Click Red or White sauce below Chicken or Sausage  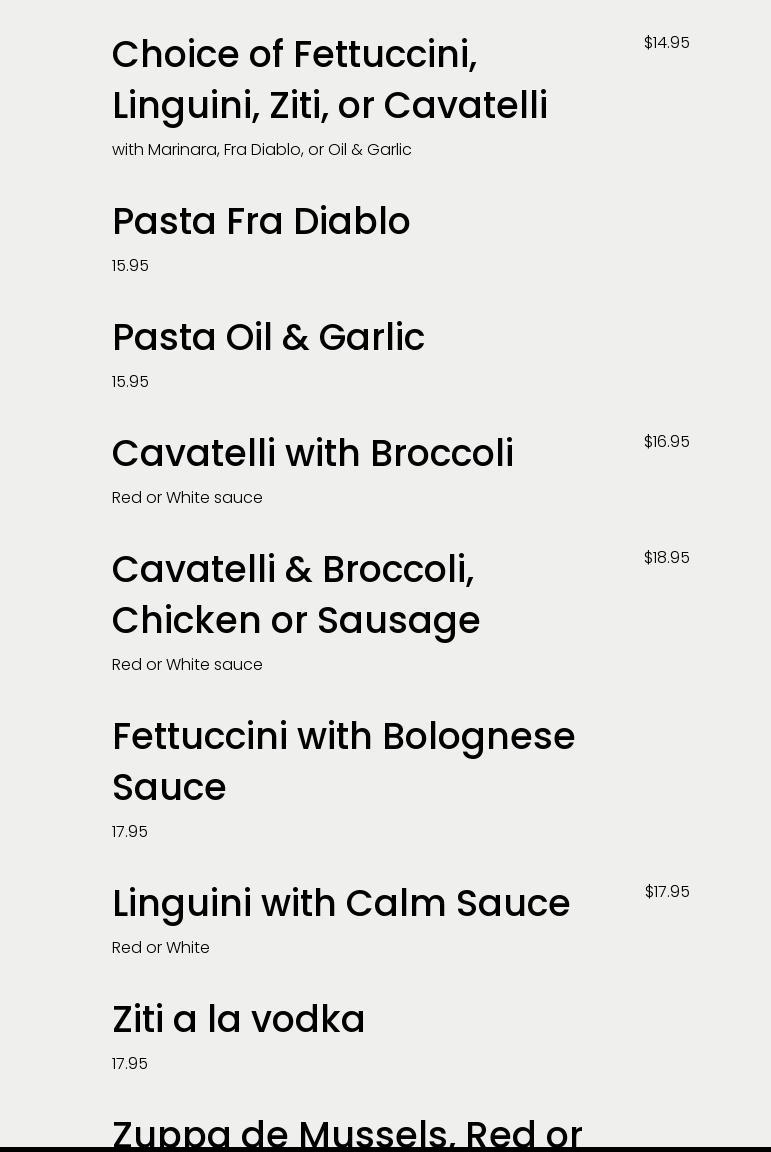coord(187,665)
